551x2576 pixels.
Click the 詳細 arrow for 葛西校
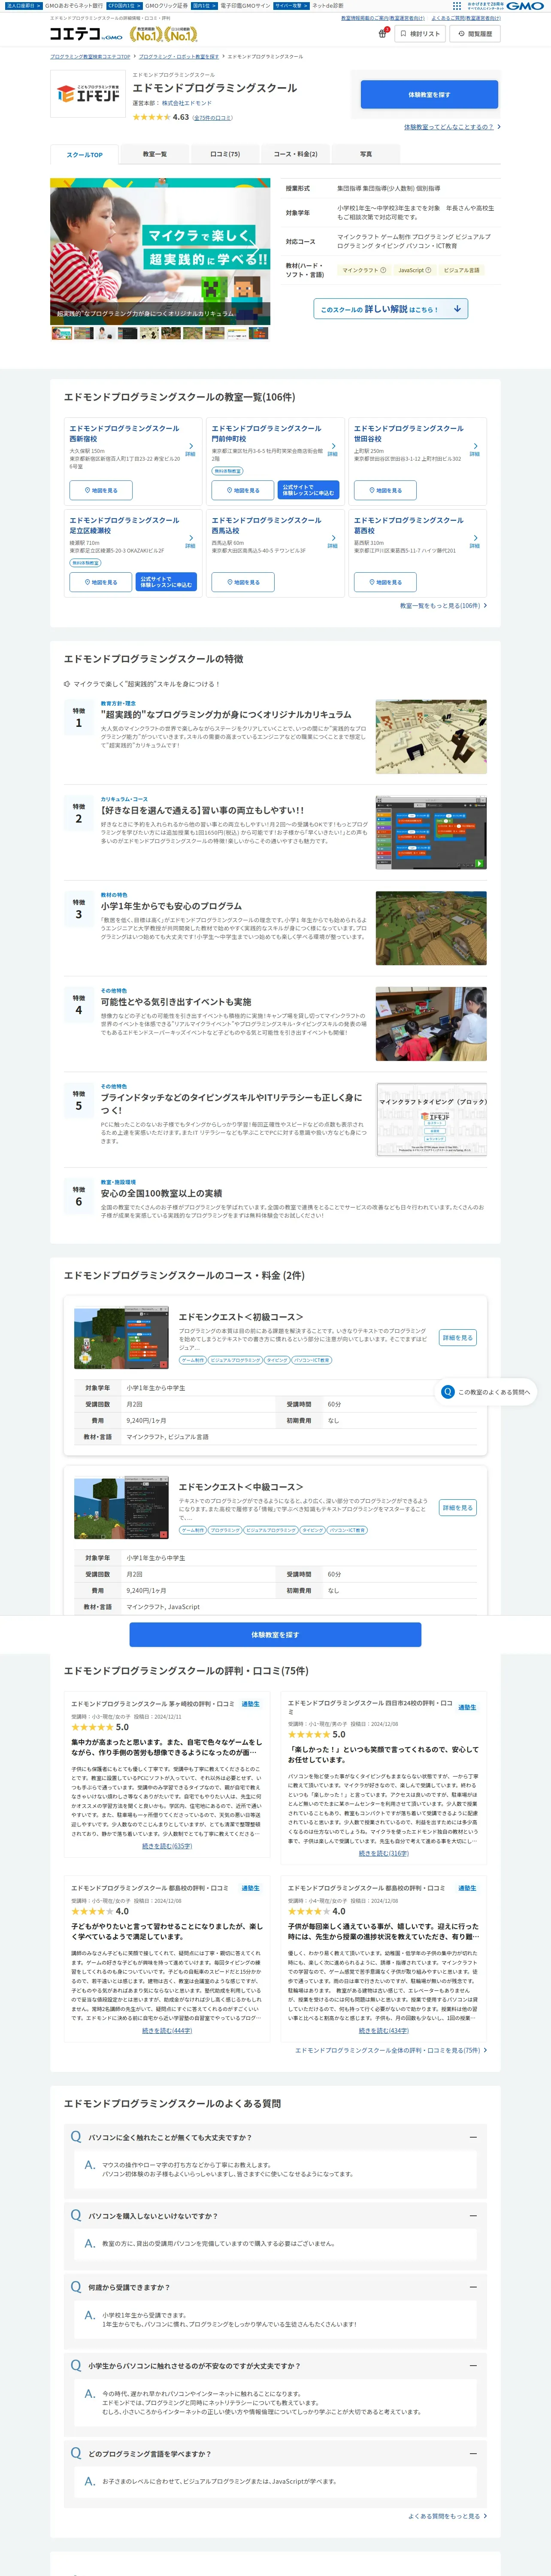[475, 541]
